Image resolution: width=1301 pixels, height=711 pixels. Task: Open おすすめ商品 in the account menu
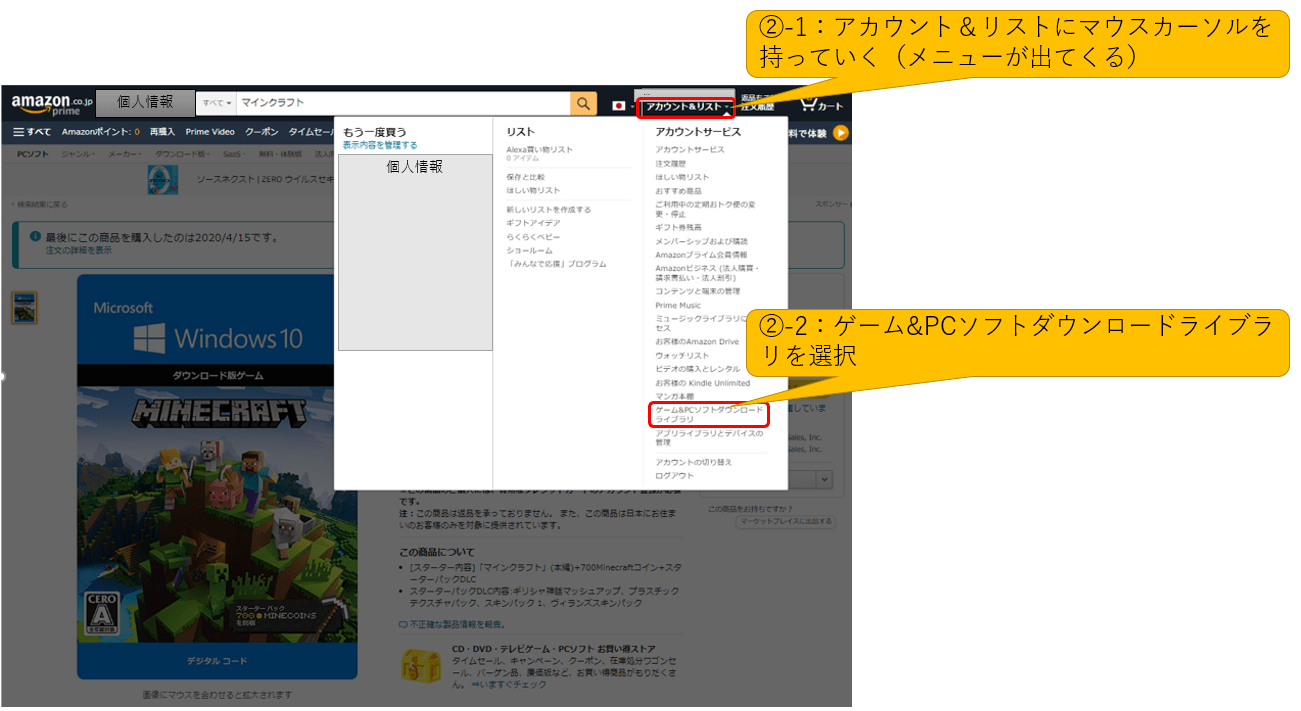click(678, 191)
